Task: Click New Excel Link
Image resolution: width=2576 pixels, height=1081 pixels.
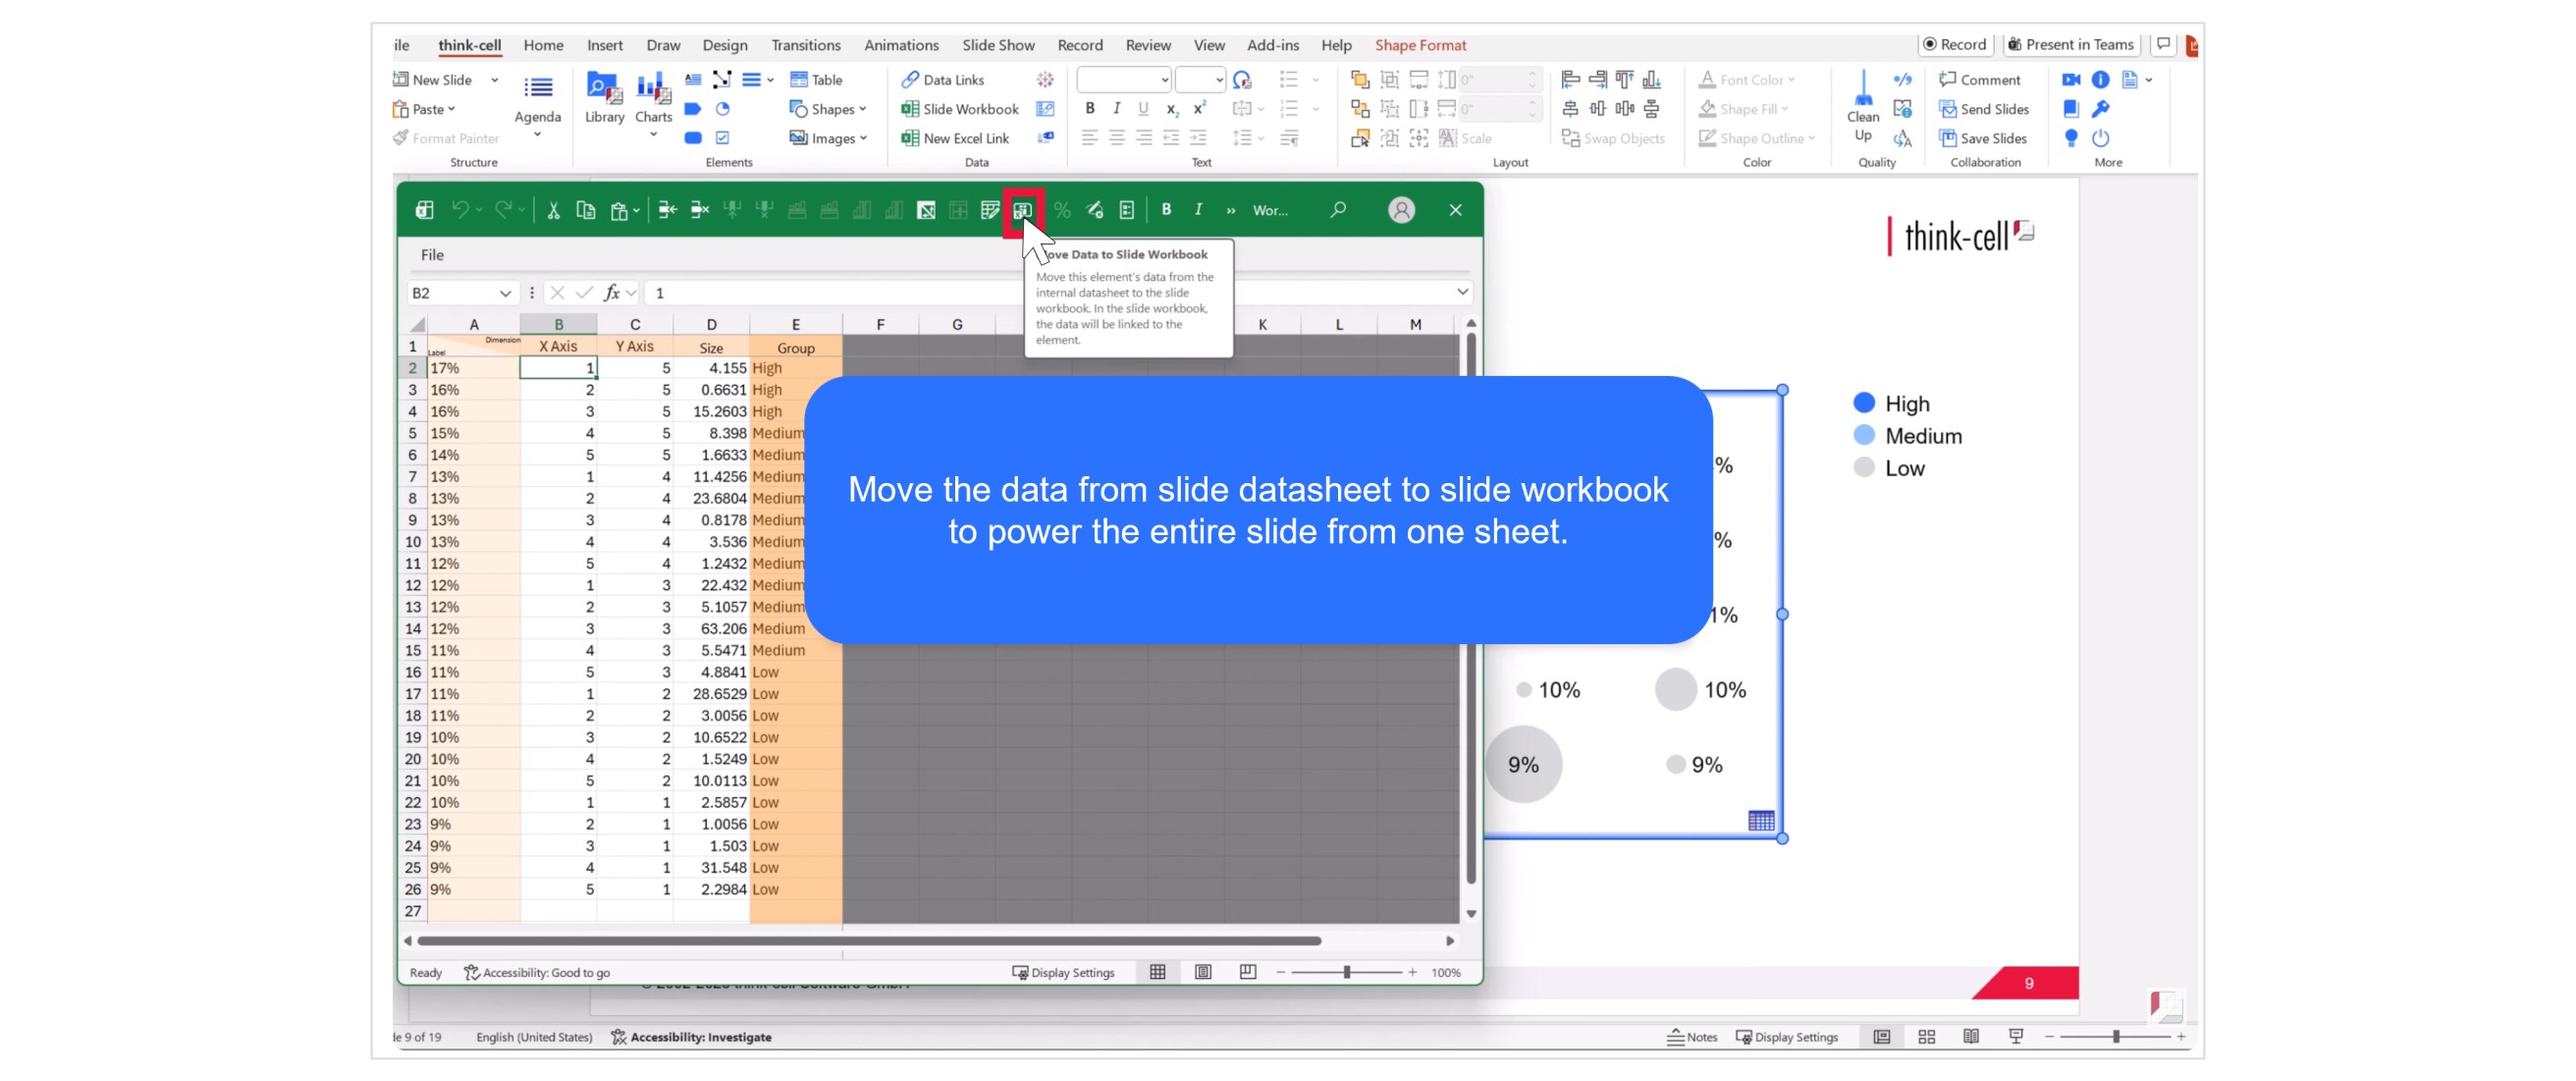Action: tap(955, 138)
